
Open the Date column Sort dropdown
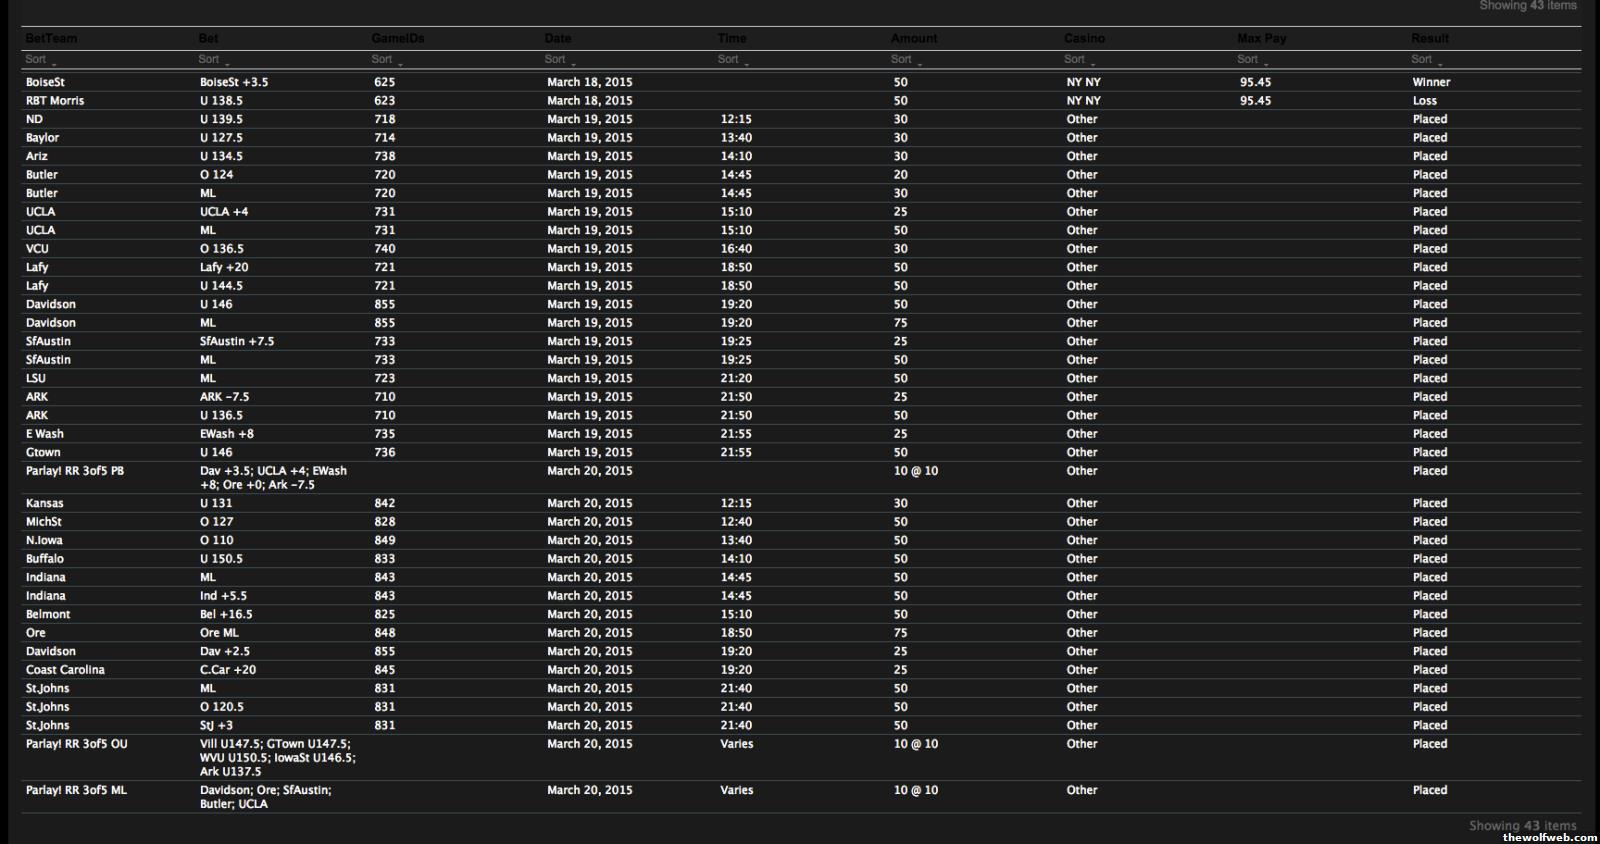(559, 60)
